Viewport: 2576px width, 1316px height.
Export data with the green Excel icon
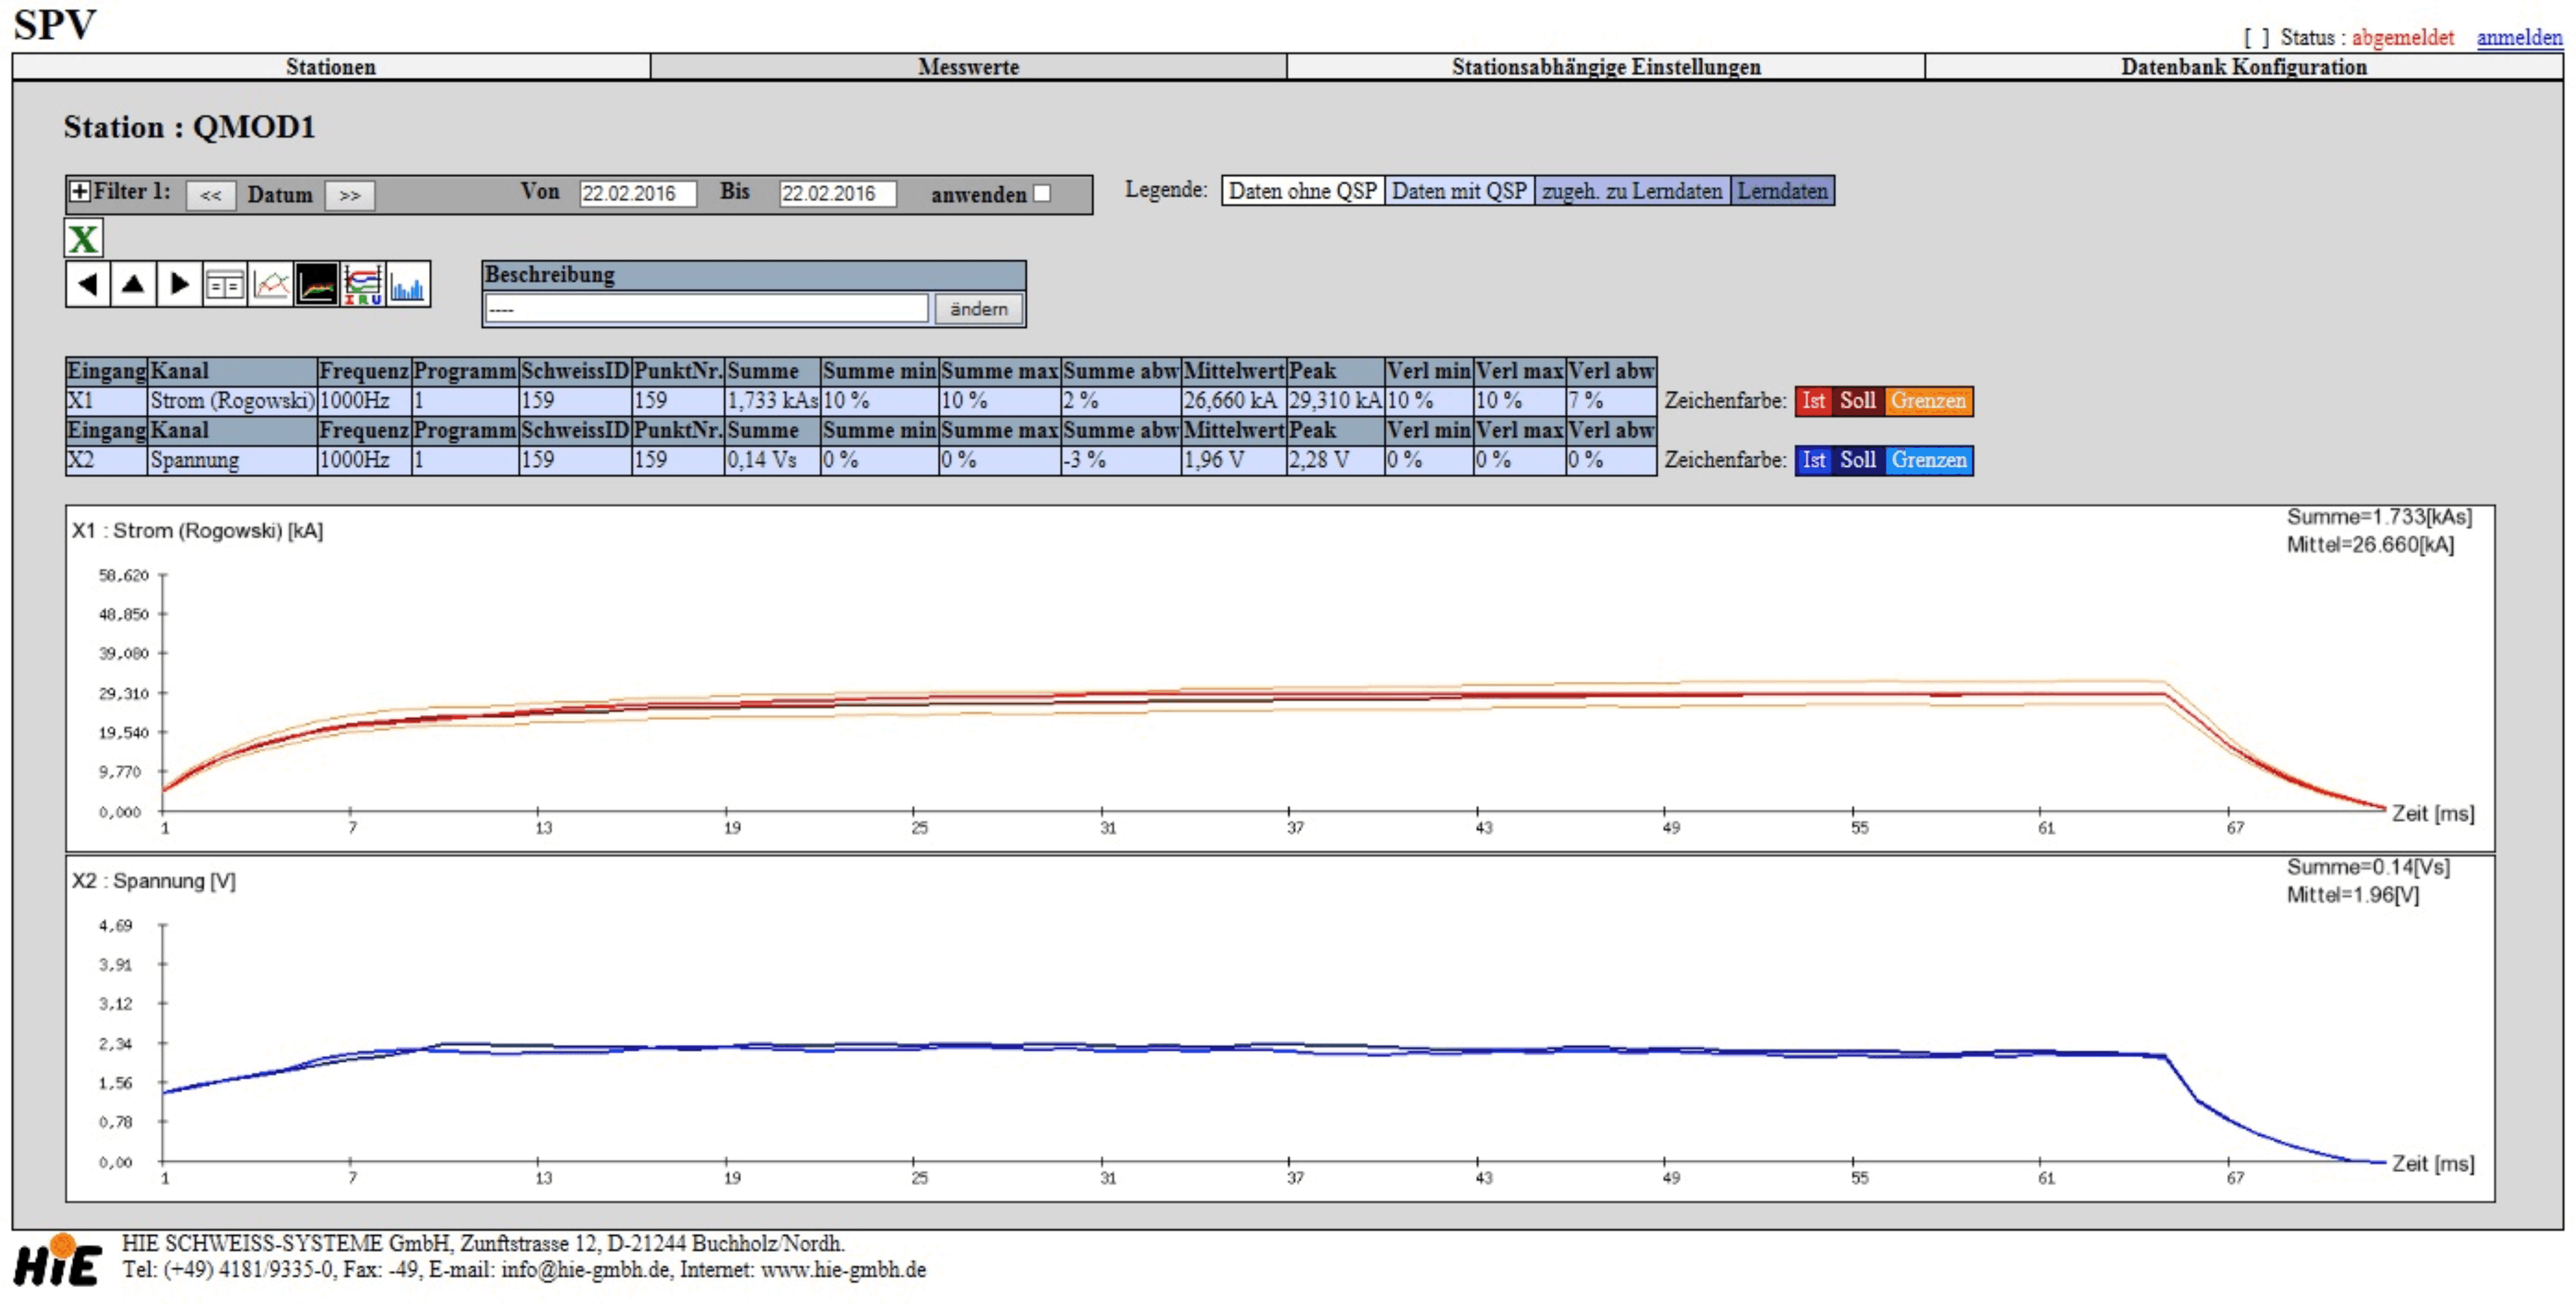click(84, 238)
